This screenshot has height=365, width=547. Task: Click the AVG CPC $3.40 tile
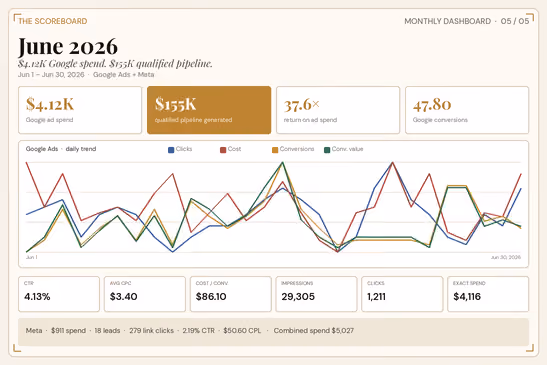[145, 294]
